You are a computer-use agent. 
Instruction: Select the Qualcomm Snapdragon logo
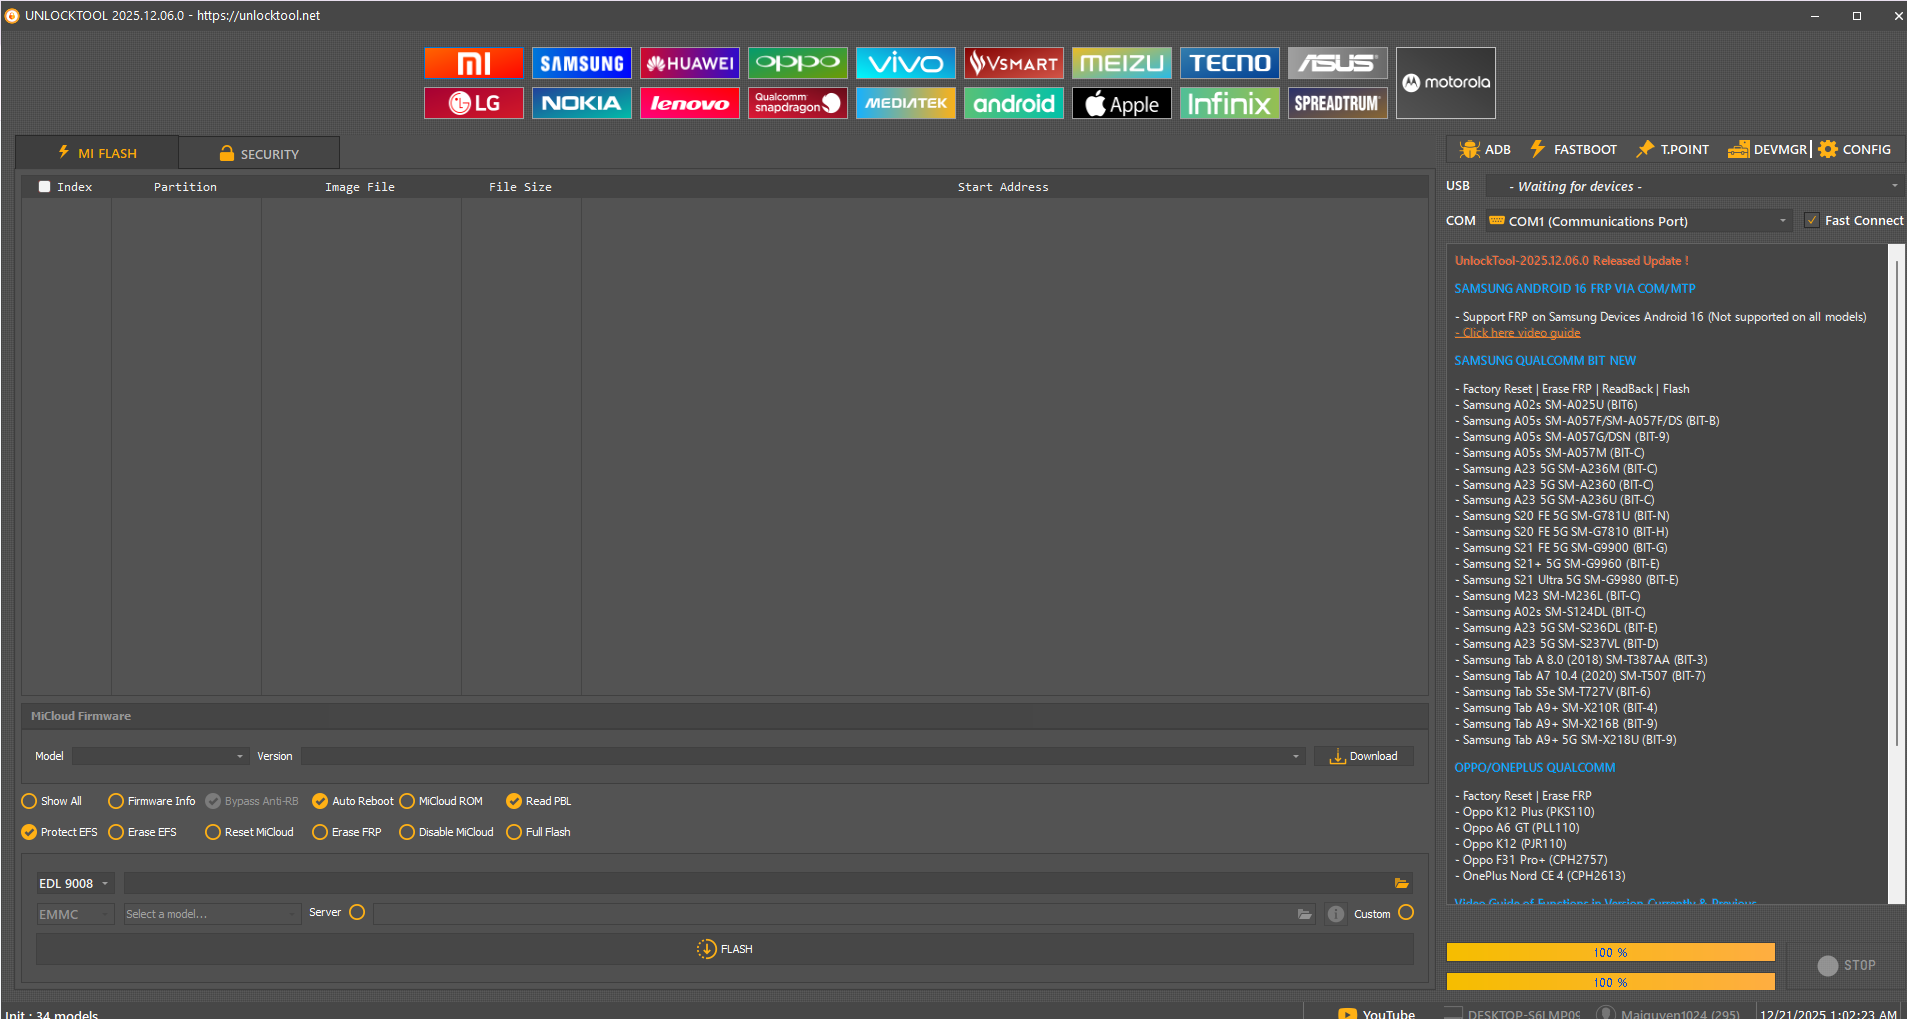[797, 103]
